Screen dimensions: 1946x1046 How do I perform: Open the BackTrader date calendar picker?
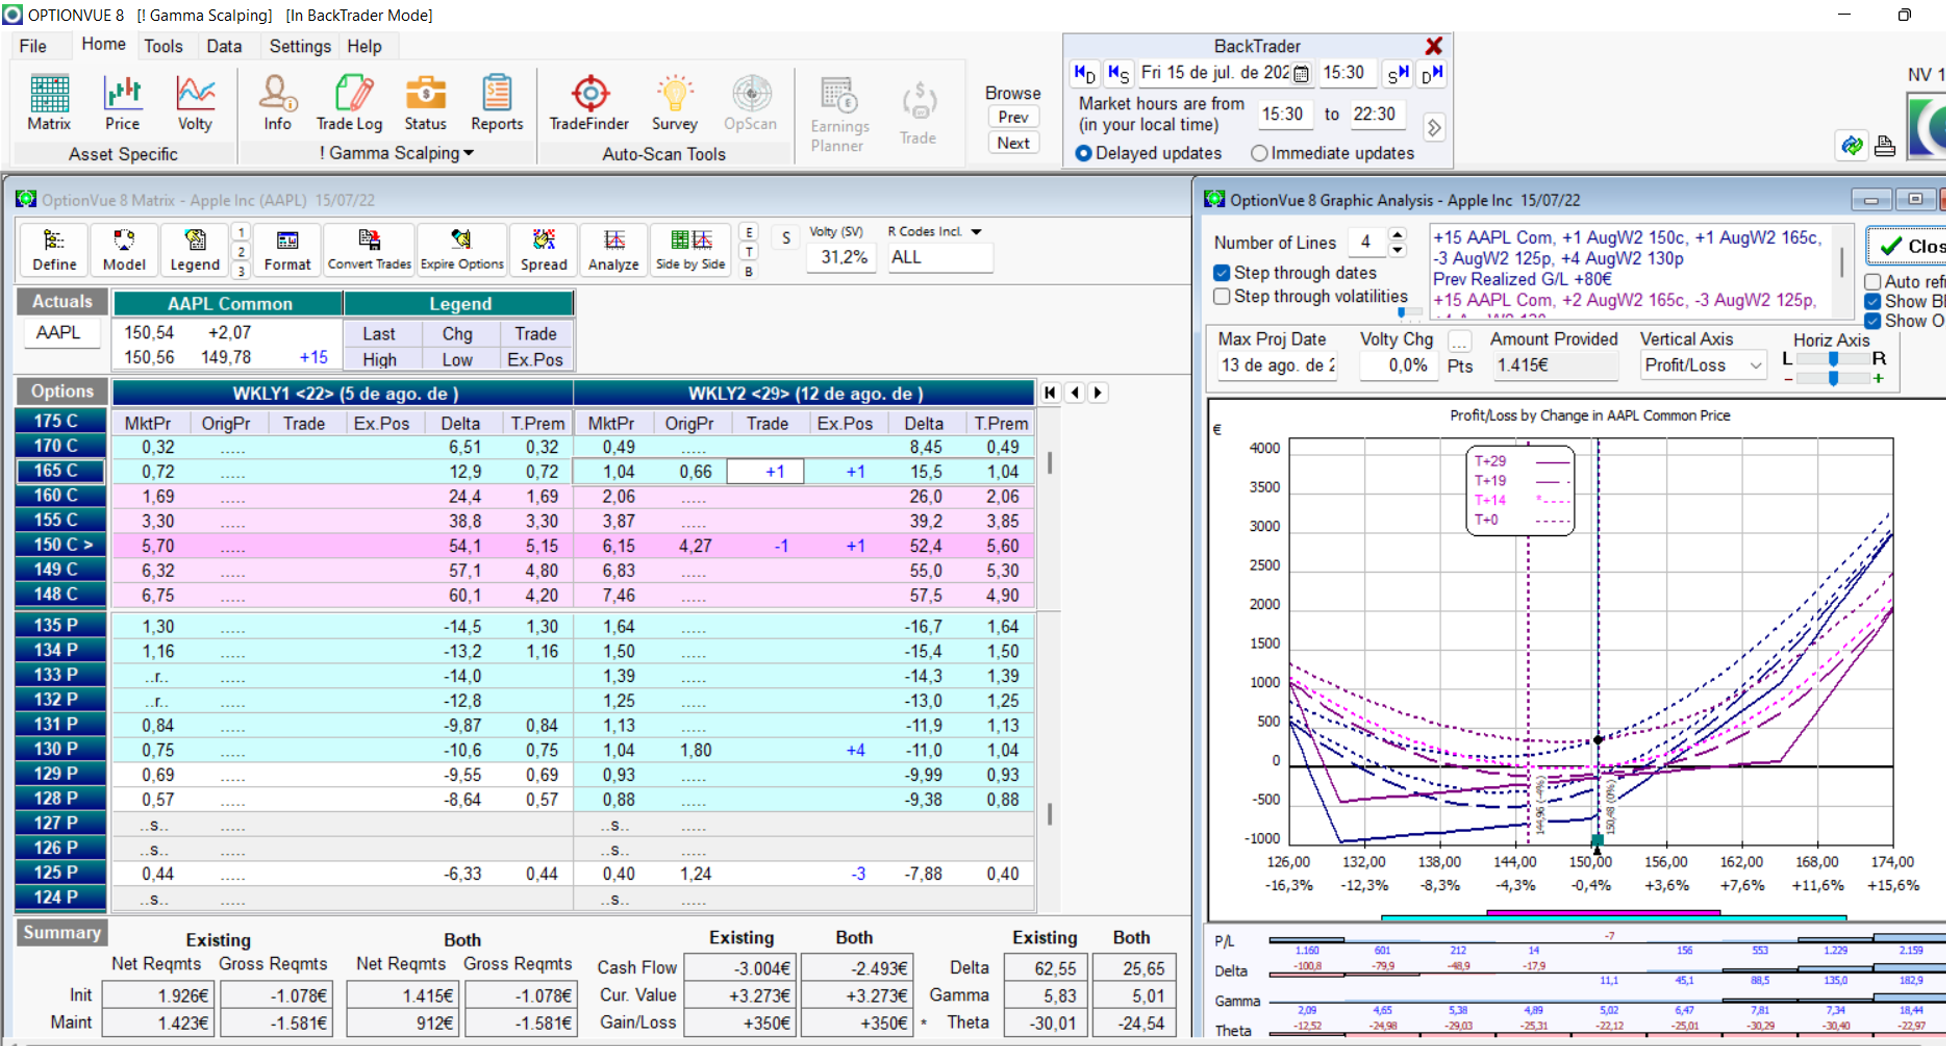(1301, 73)
